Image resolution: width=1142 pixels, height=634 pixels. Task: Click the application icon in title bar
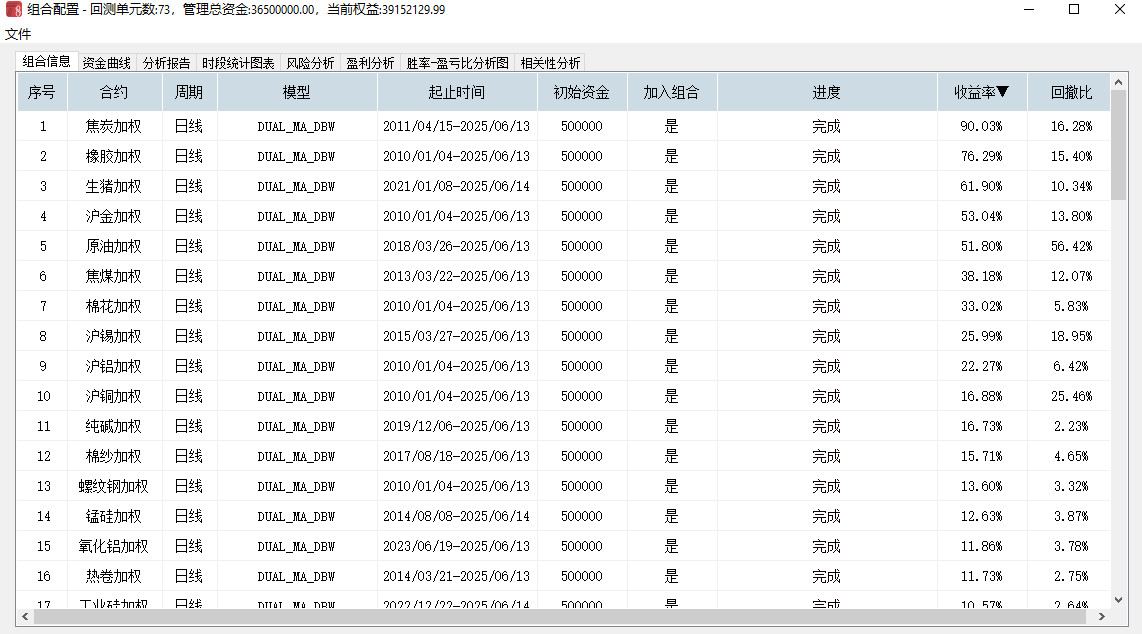(x=13, y=10)
